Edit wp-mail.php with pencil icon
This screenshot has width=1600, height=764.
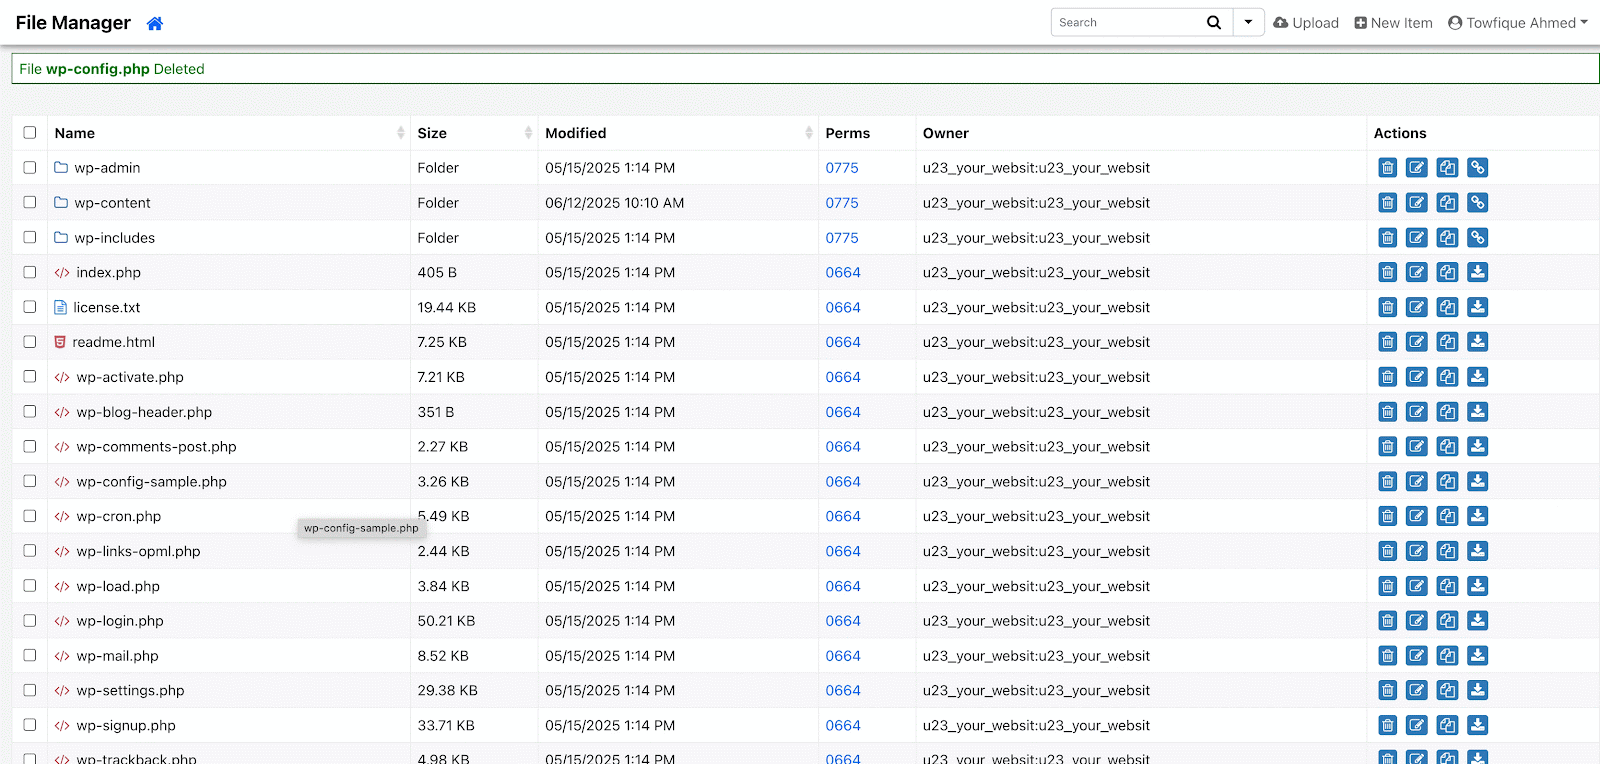(1417, 656)
